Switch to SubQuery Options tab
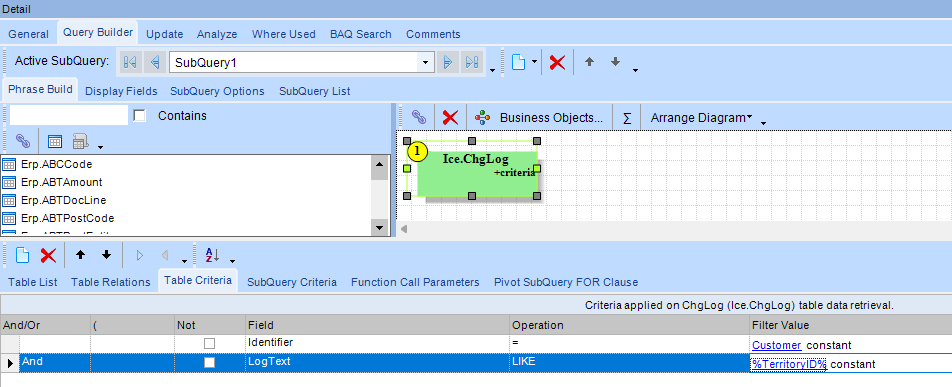 pos(217,91)
